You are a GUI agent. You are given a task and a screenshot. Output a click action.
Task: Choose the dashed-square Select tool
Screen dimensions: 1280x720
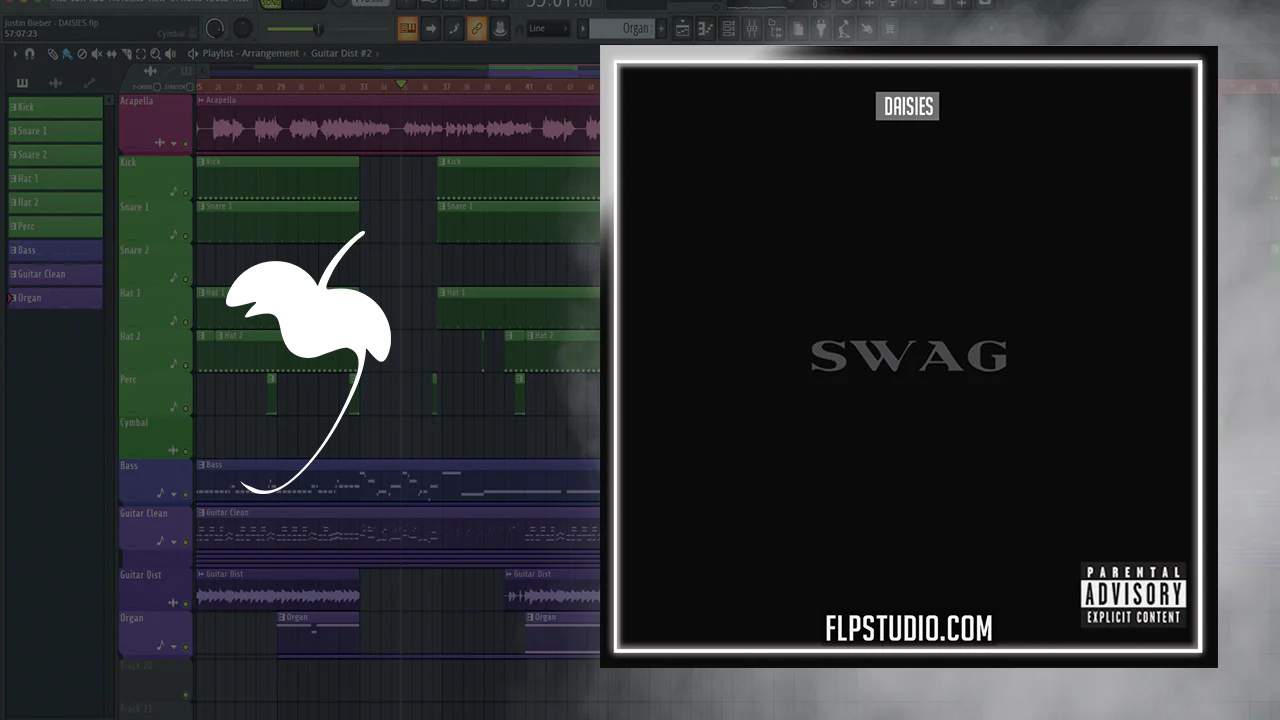click(x=141, y=54)
